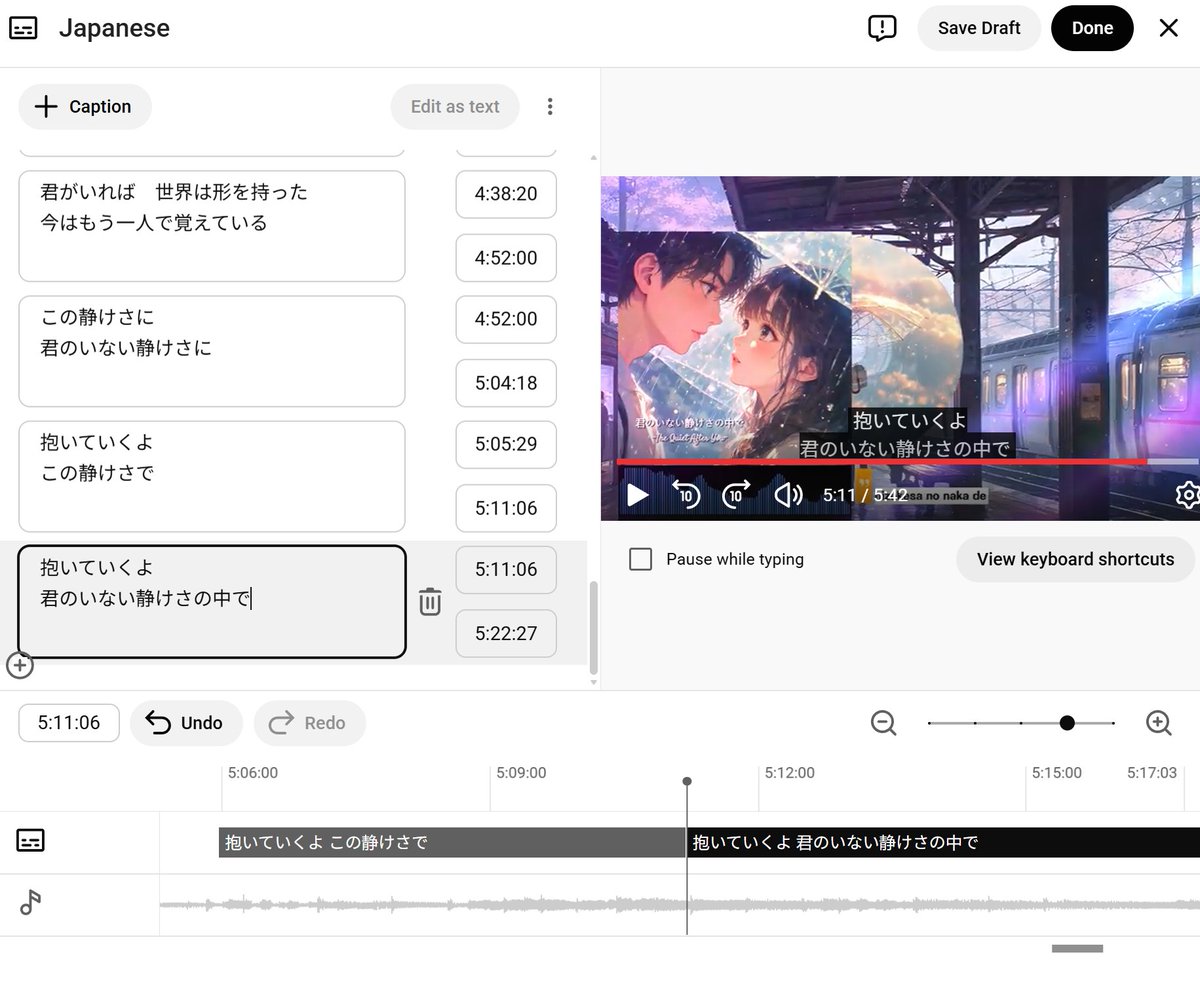Image resolution: width=1200 pixels, height=1003 pixels.
Task: Click the caption list vertical scrollbar
Action: pos(594,627)
